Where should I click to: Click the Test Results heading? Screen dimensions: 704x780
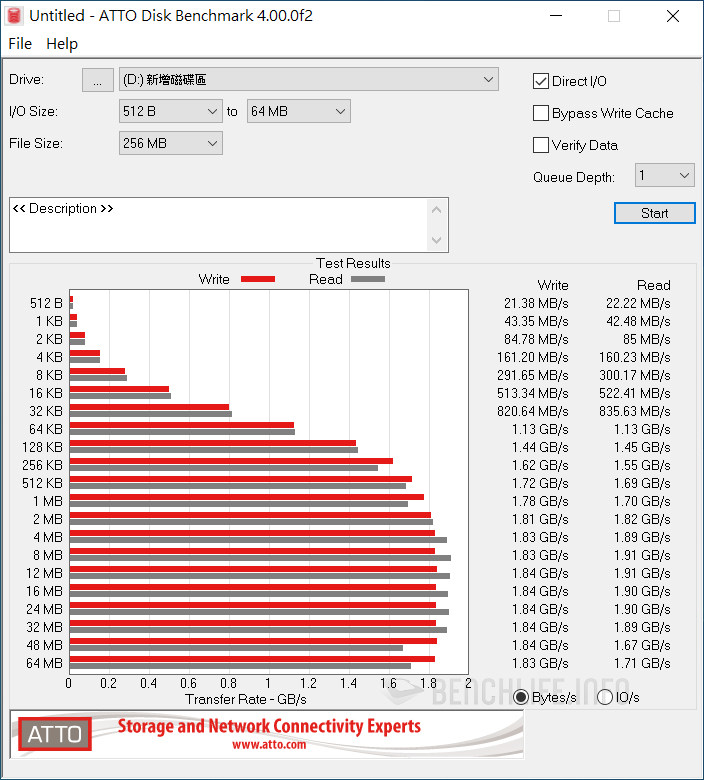[x=353, y=263]
